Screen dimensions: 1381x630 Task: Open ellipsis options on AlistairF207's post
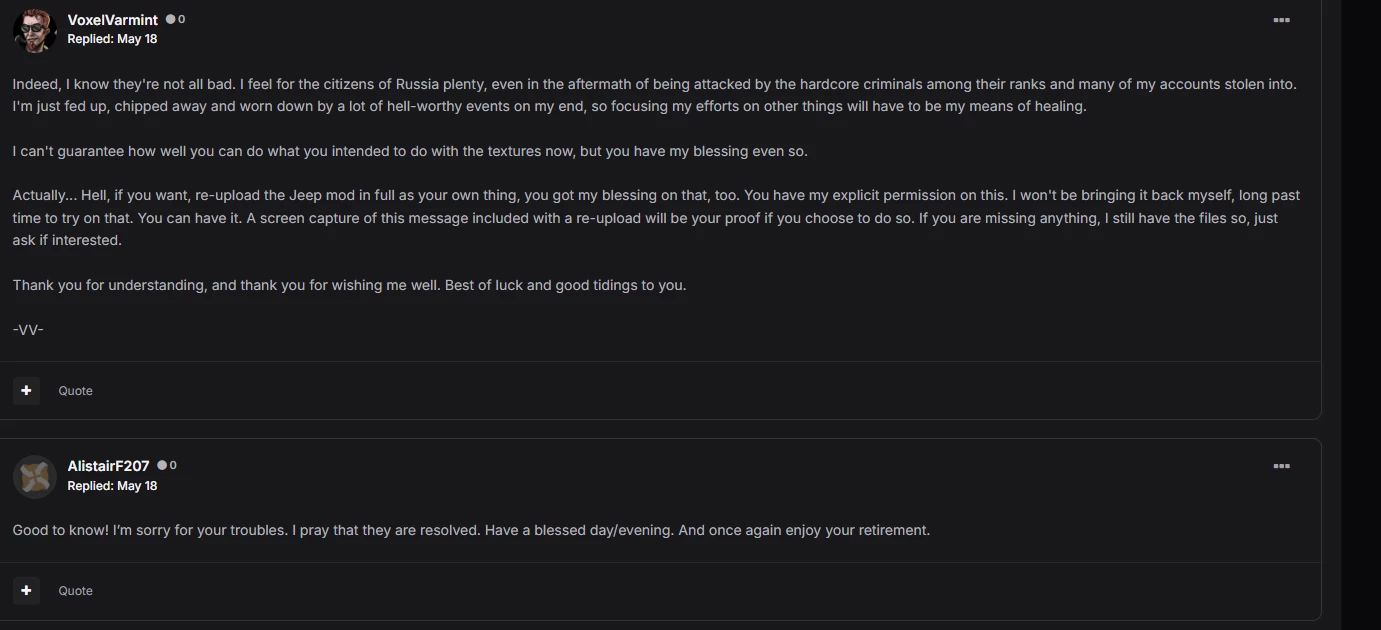1281,466
